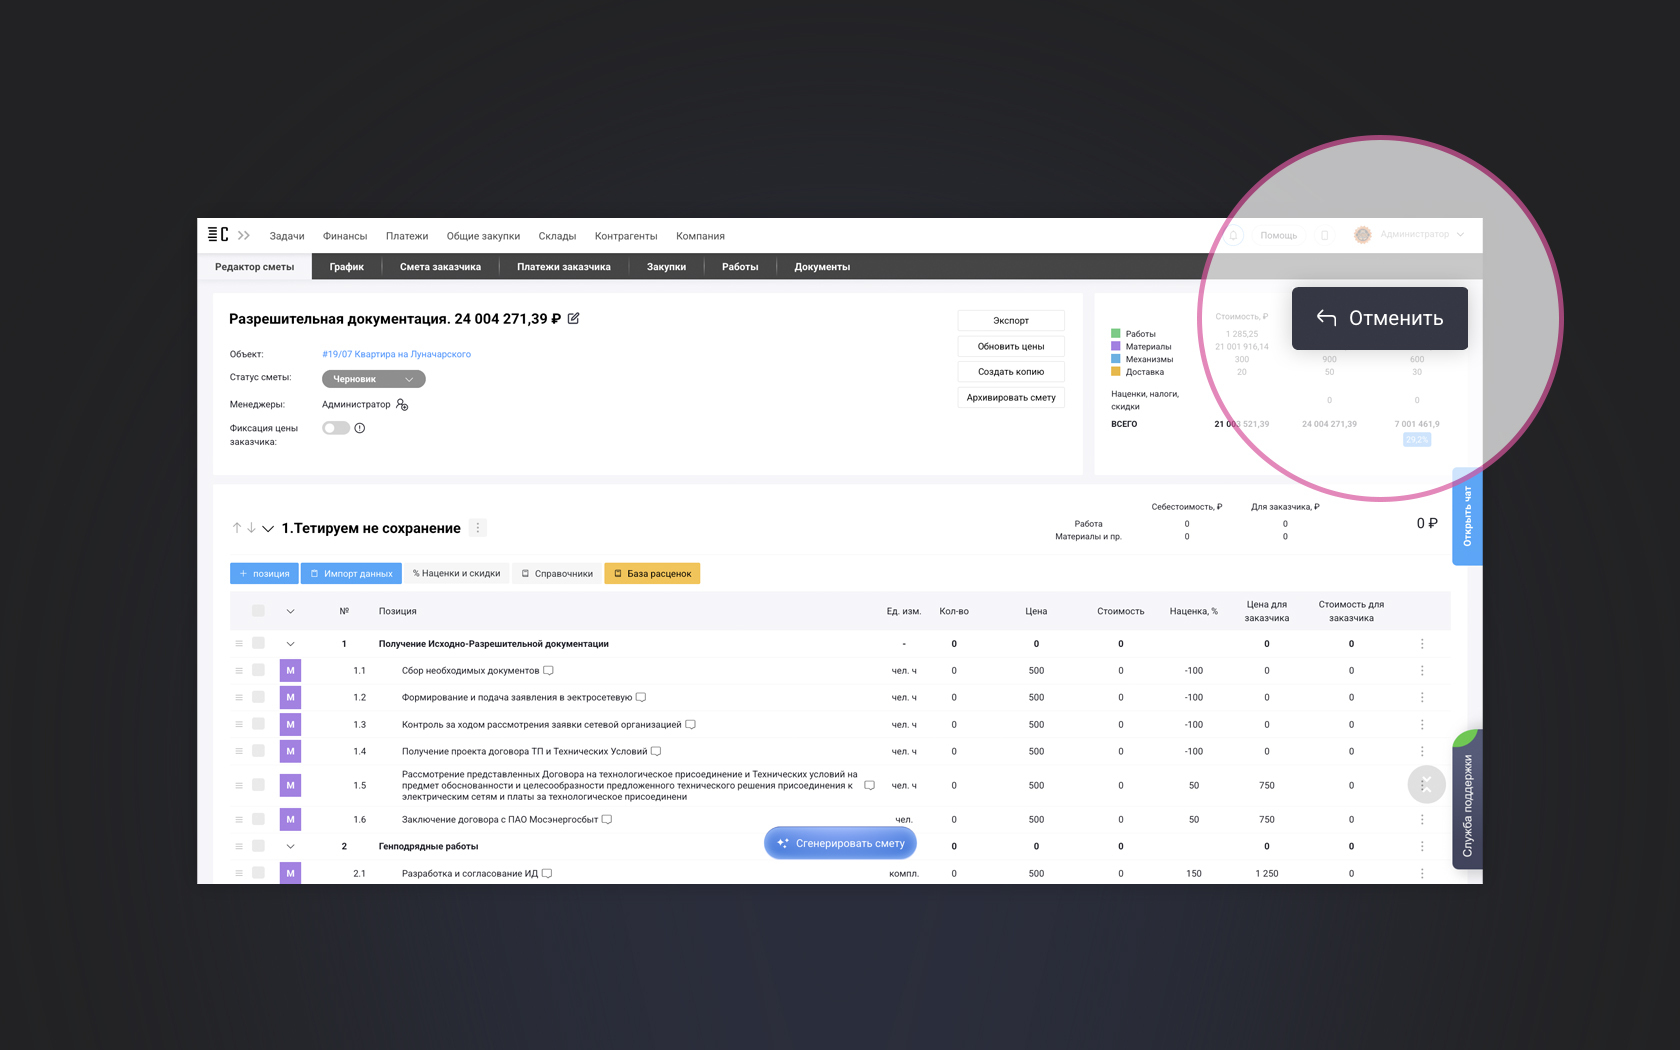Open the price fixation info icon
The width and height of the screenshot is (1680, 1050).
360,428
